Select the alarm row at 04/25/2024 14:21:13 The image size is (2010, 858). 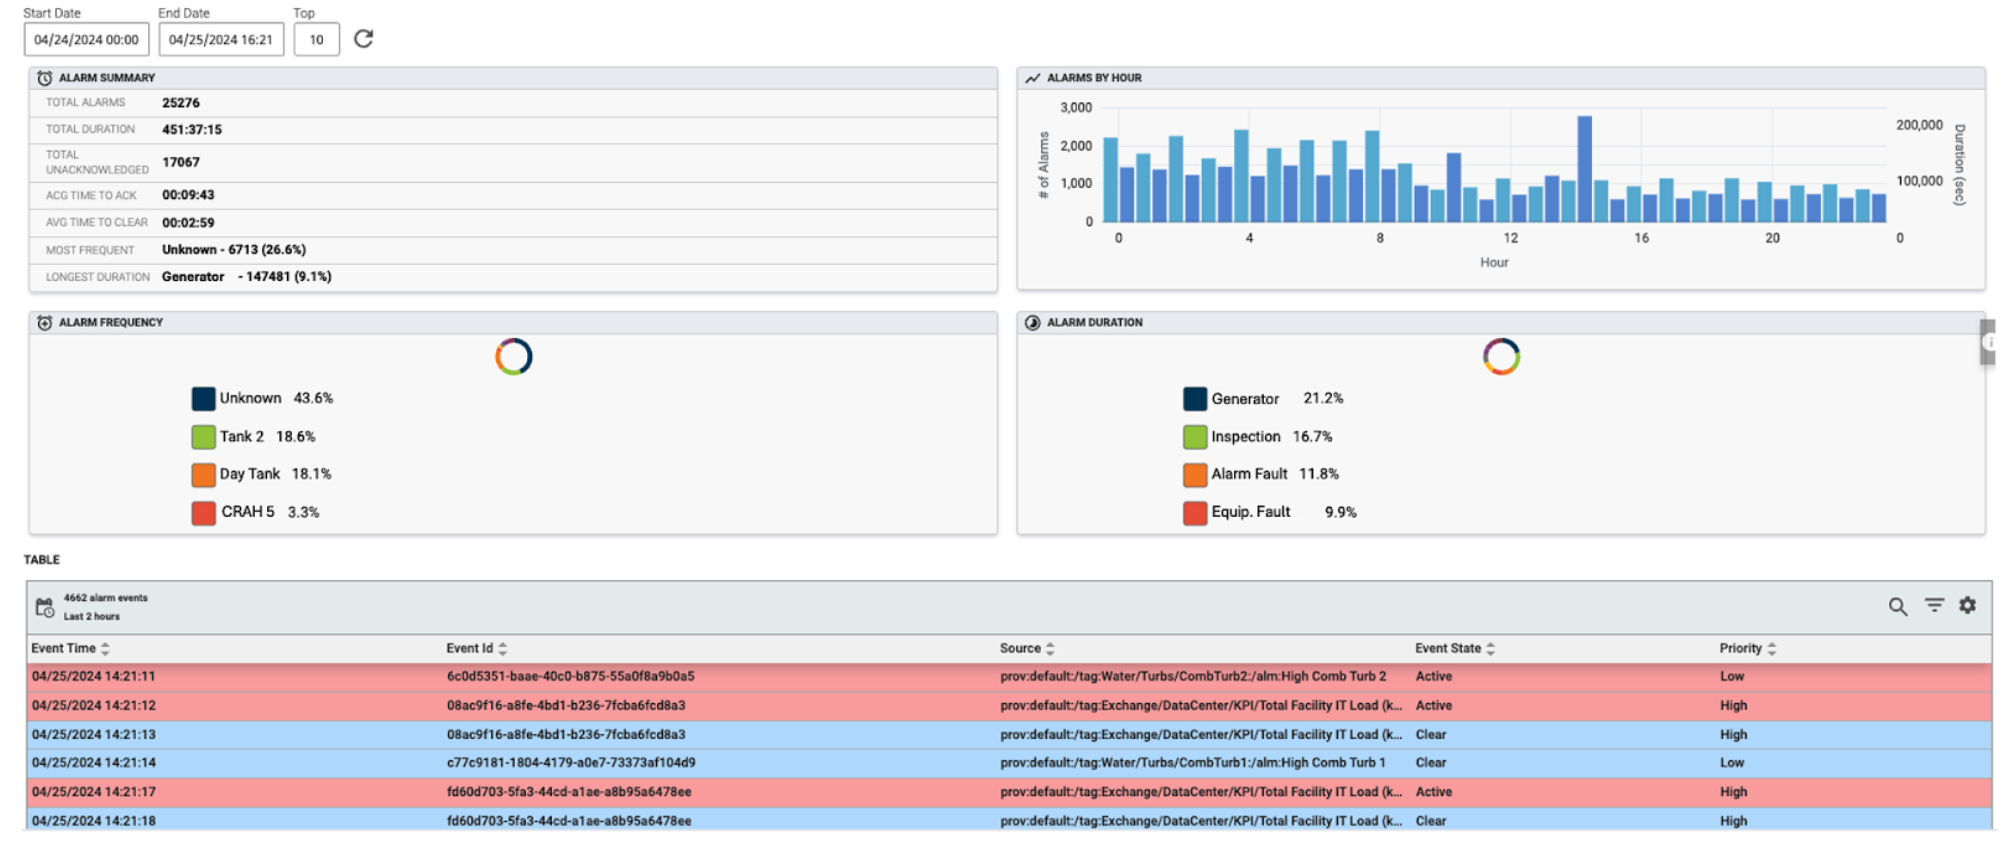[x=1009, y=735]
